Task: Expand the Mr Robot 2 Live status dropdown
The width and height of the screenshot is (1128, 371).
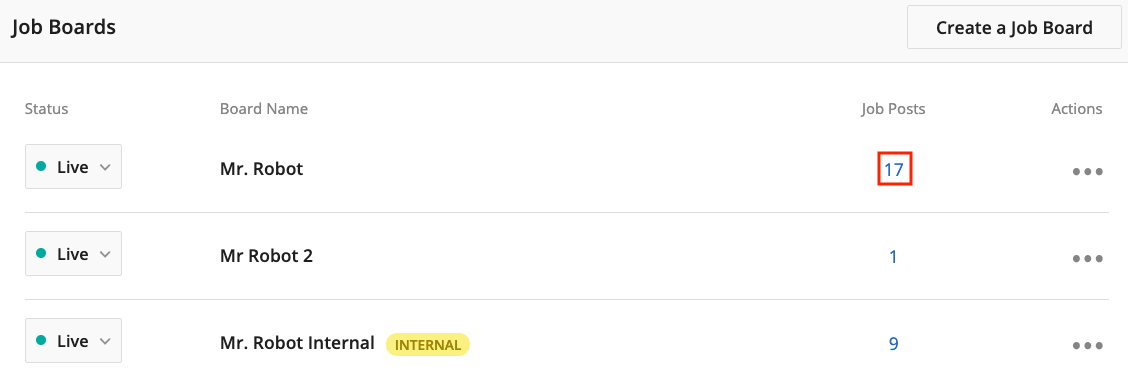Action: coord(73,254)
